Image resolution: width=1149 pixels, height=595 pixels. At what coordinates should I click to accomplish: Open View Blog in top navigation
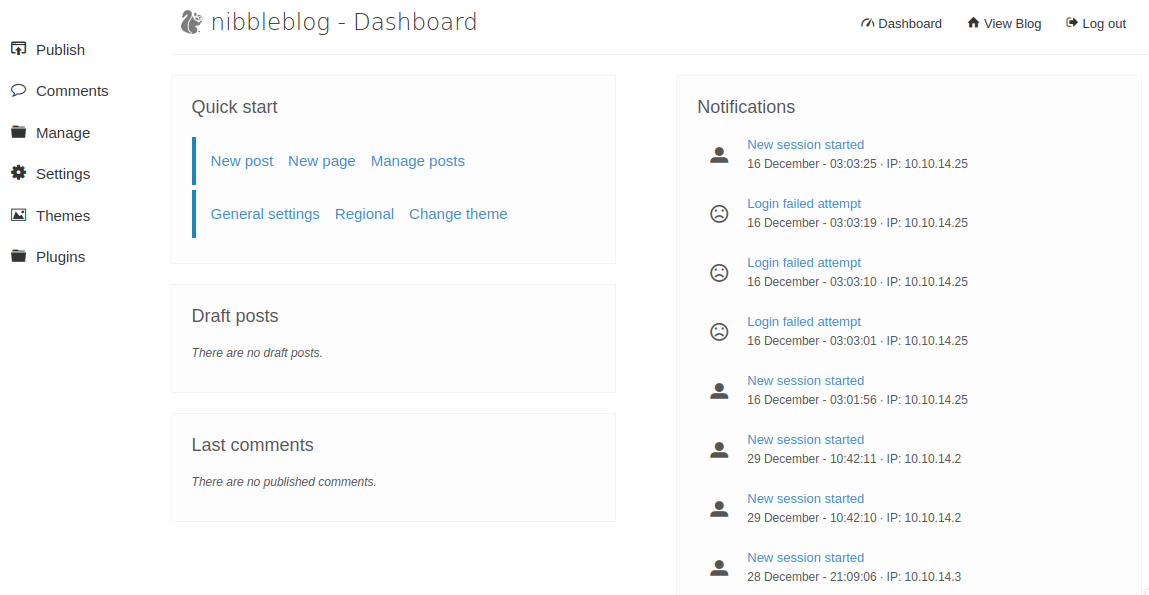click(1004, 24)
